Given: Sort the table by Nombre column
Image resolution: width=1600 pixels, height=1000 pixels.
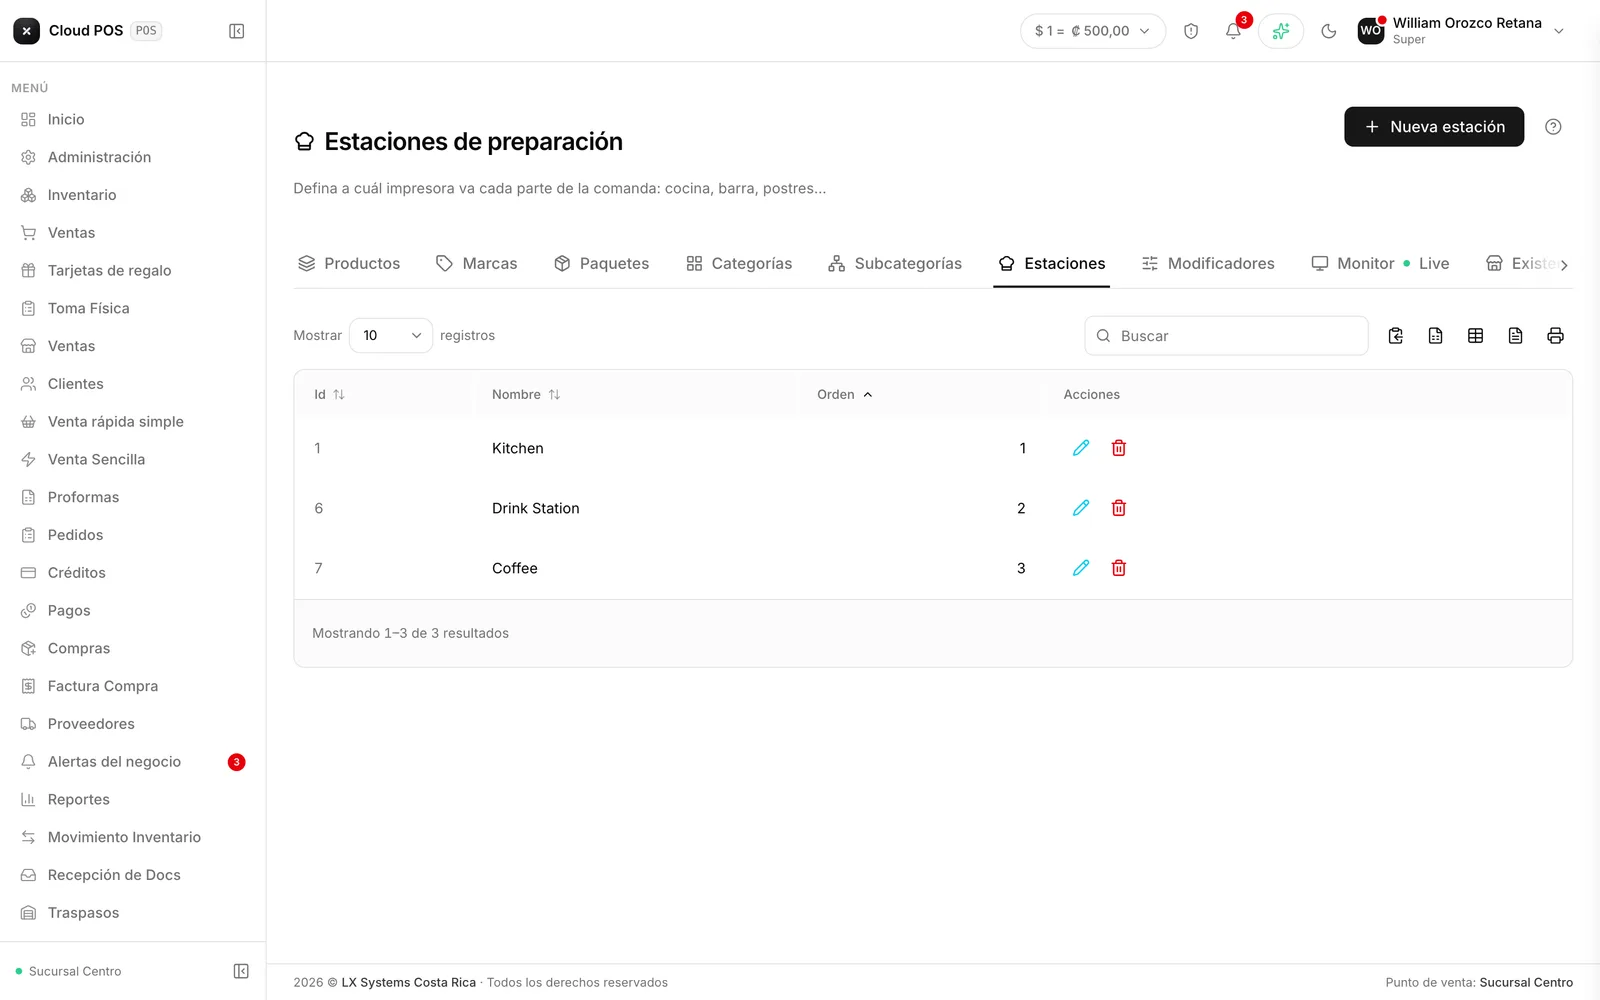Looking at the screenshot, I should click(526, 395).
